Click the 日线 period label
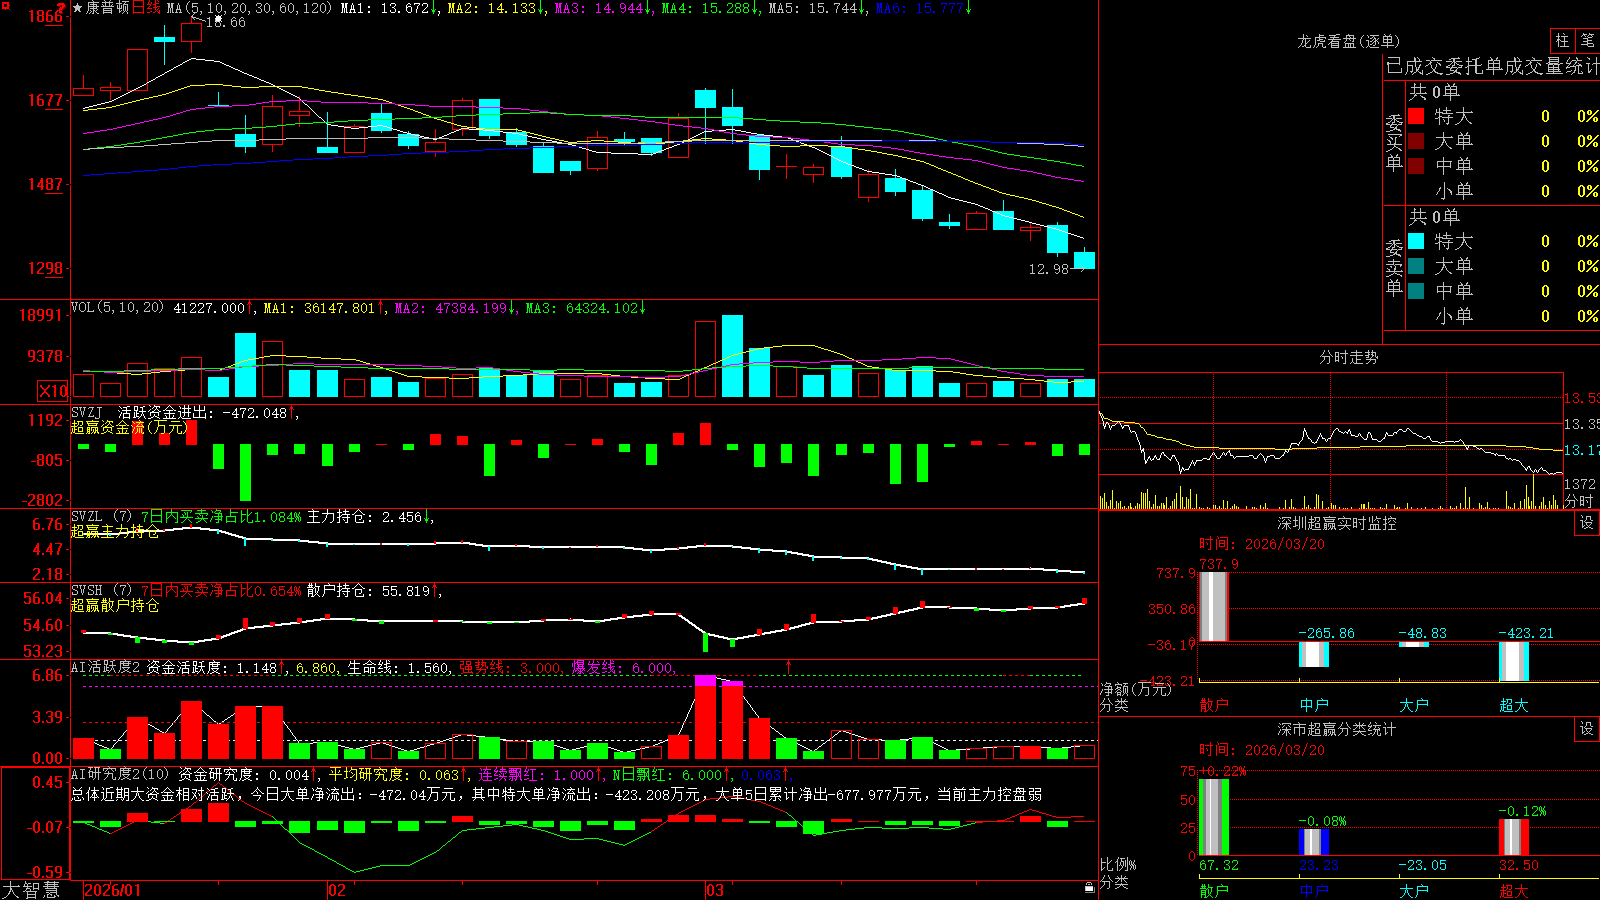Viewport: 1600px width, 900px height. tap(146, 8)
